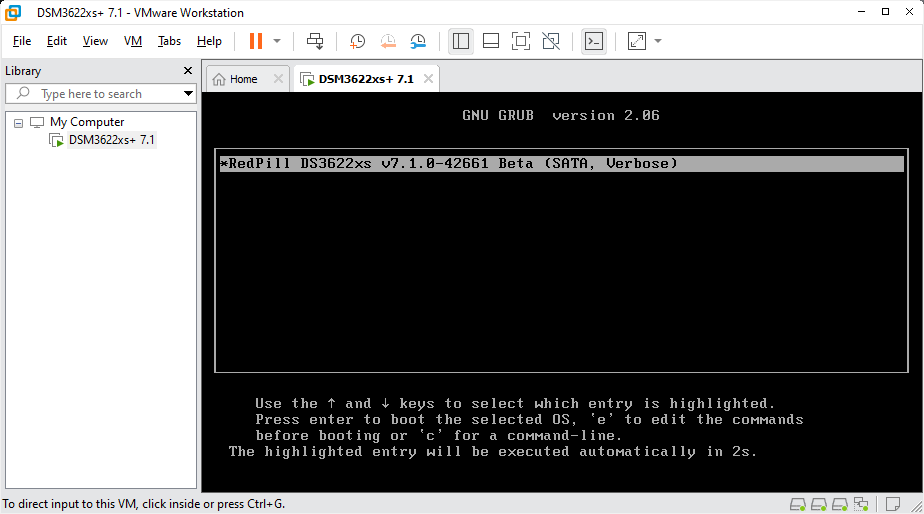Open the VM menu

(133, 41)
